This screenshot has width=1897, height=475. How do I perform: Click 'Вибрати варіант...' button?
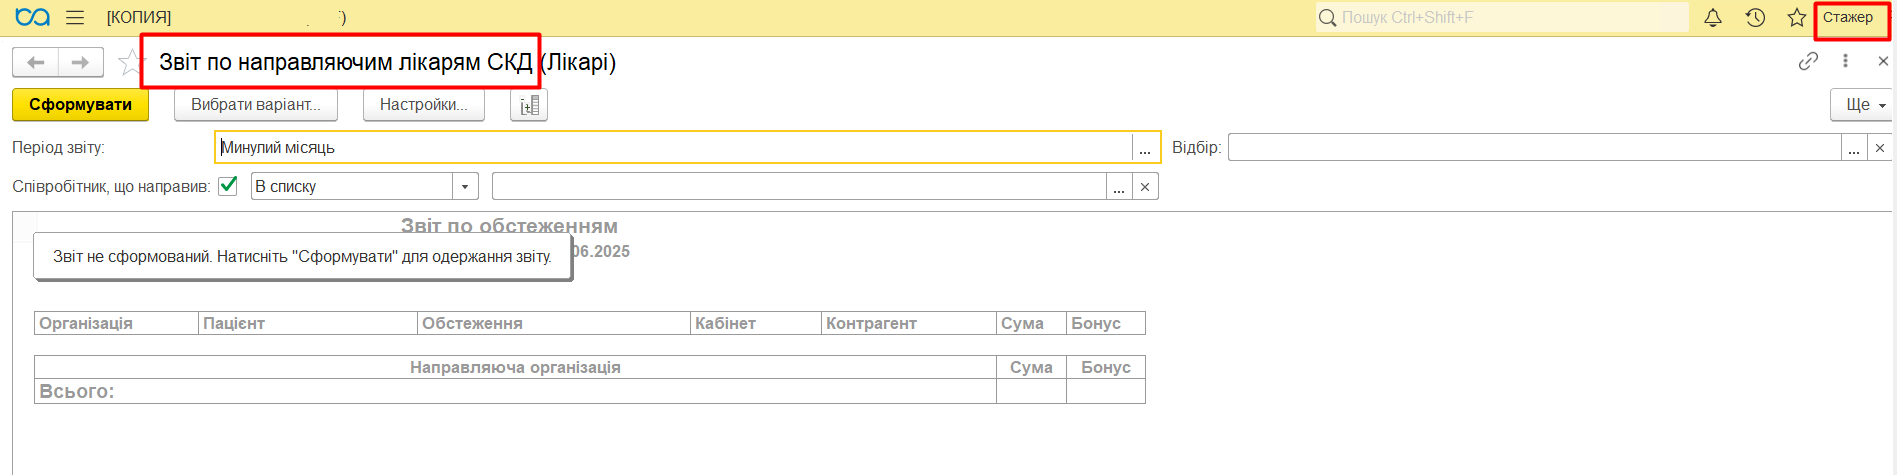pyautogui.click(x=256, y=105)
